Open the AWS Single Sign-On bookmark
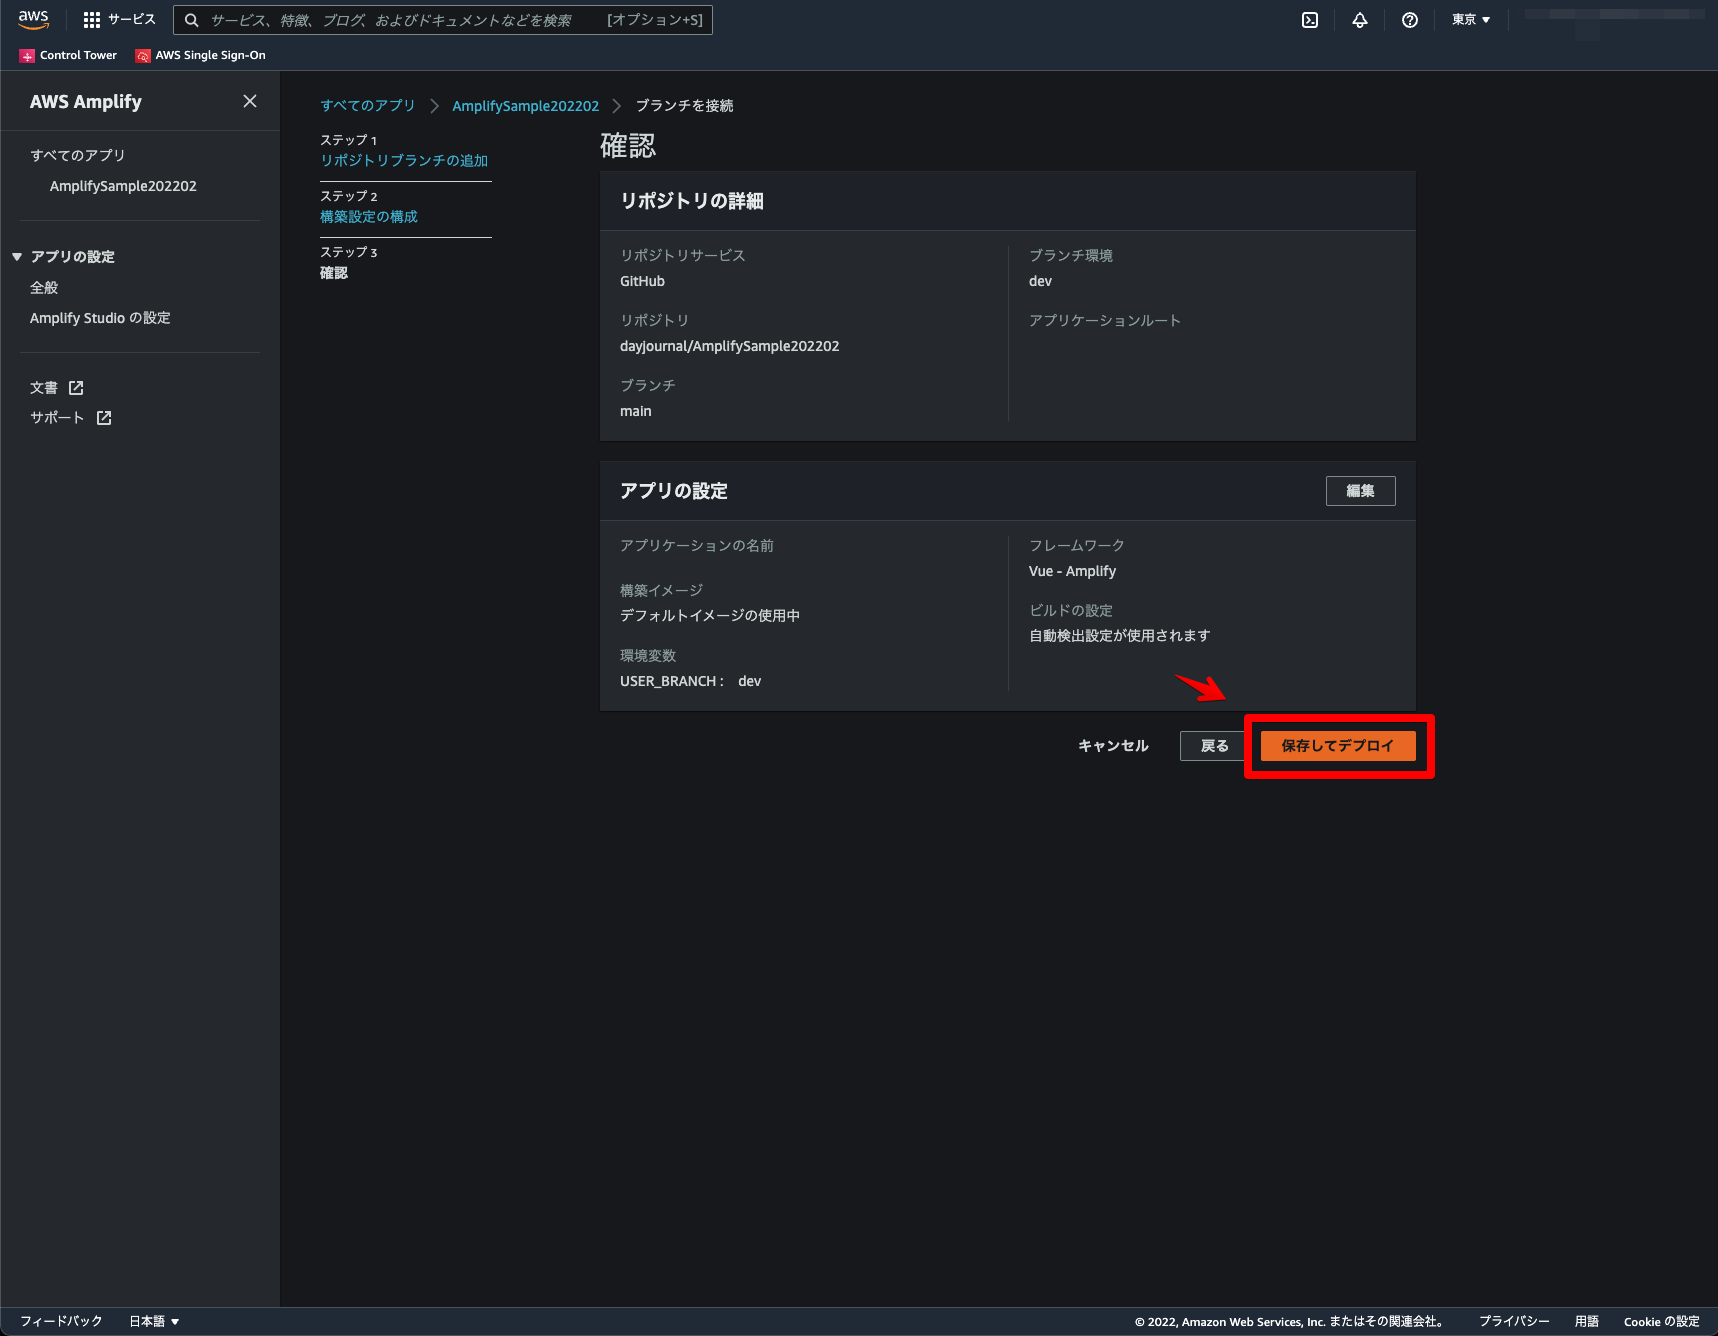The width and height of the screenshot is (1718, 1336). coord(201,55)
